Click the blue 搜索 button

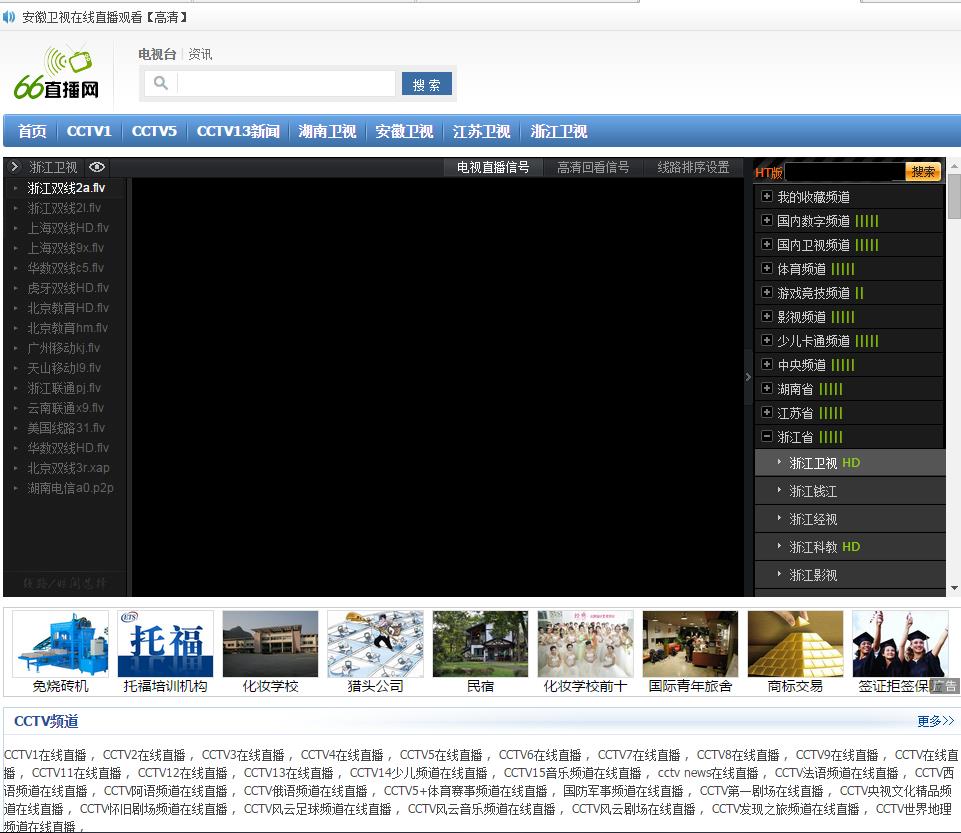click(x=427, y=84)
